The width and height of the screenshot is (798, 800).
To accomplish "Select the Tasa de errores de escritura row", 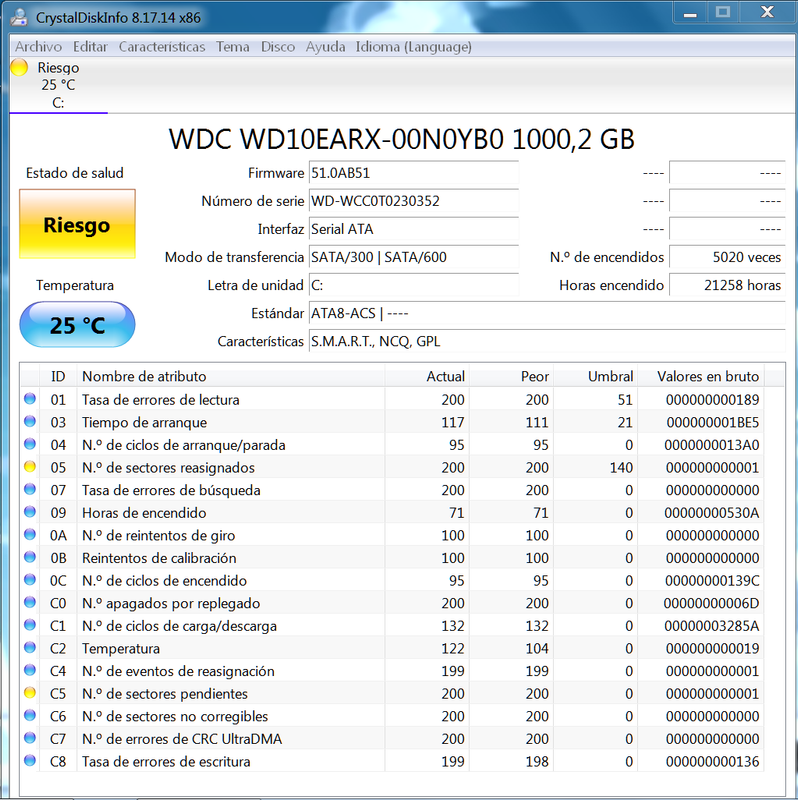I will coord(392,761).
